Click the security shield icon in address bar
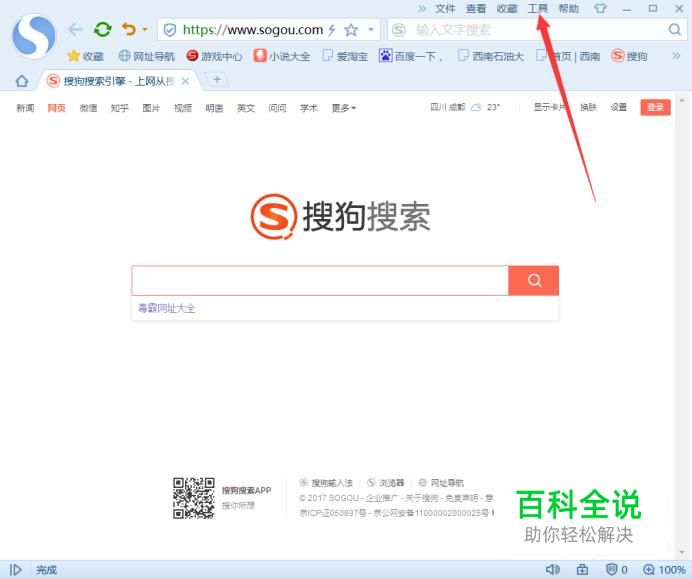This screenshot has height=579, width=692. (x=169, y=30)
